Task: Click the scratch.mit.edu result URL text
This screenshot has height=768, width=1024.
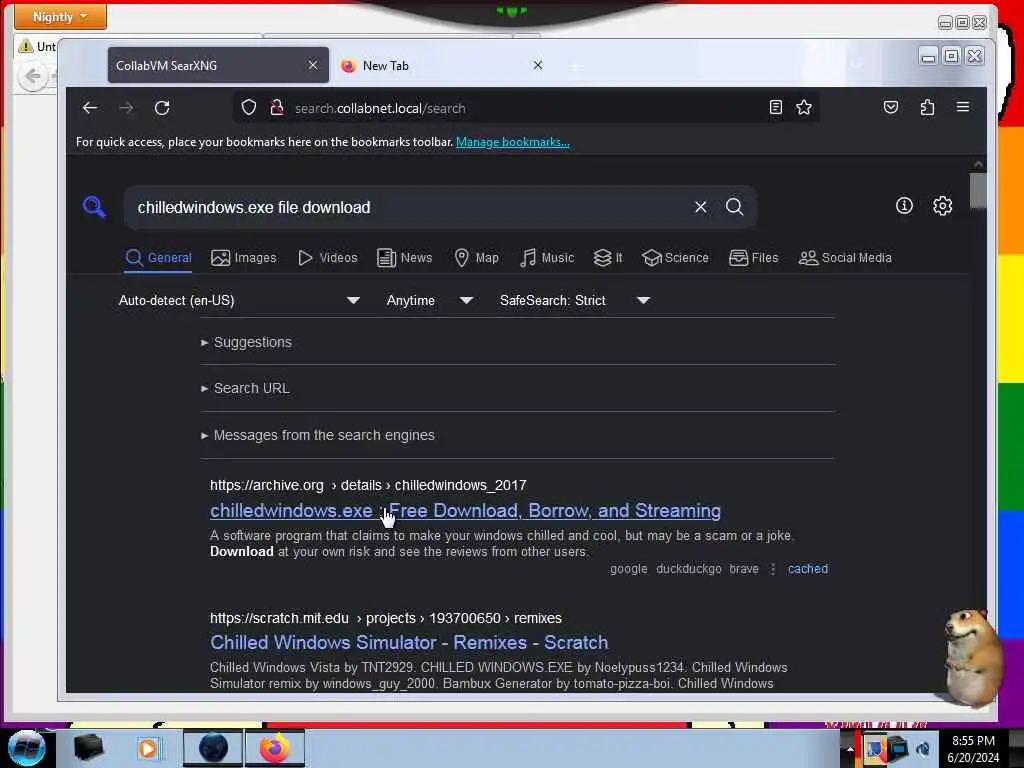Action: coord(386,618)
